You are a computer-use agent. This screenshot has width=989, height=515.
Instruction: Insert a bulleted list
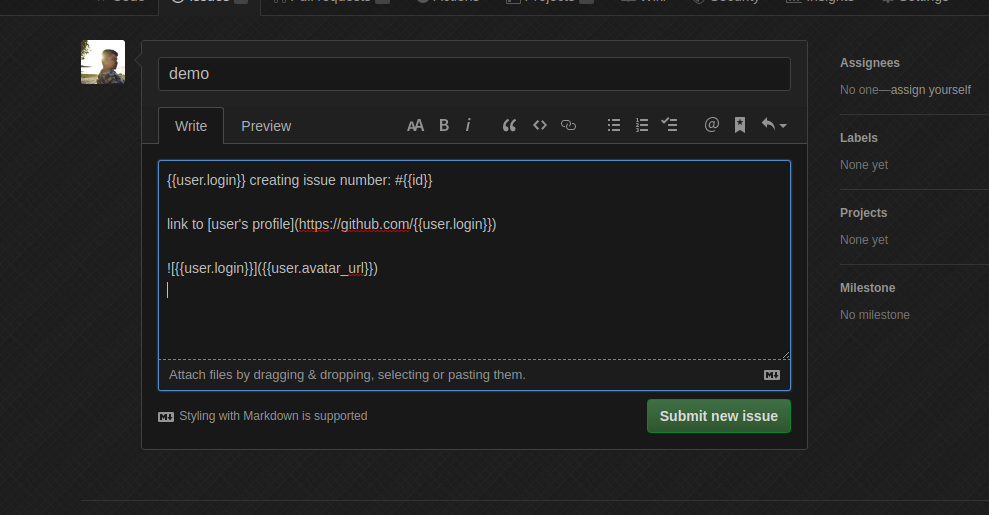(614, 125)
